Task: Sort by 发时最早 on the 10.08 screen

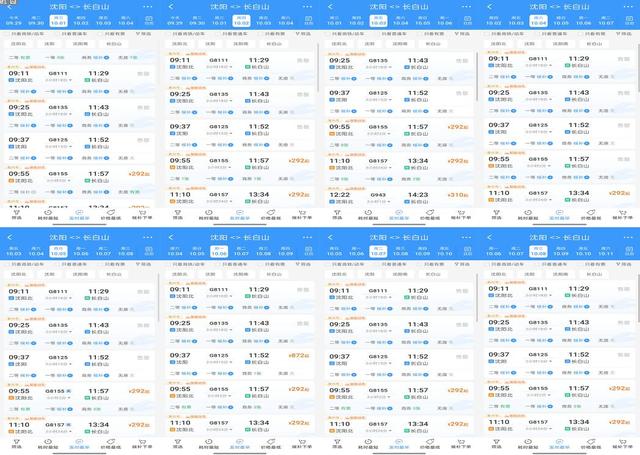Action: pos(559,444)
